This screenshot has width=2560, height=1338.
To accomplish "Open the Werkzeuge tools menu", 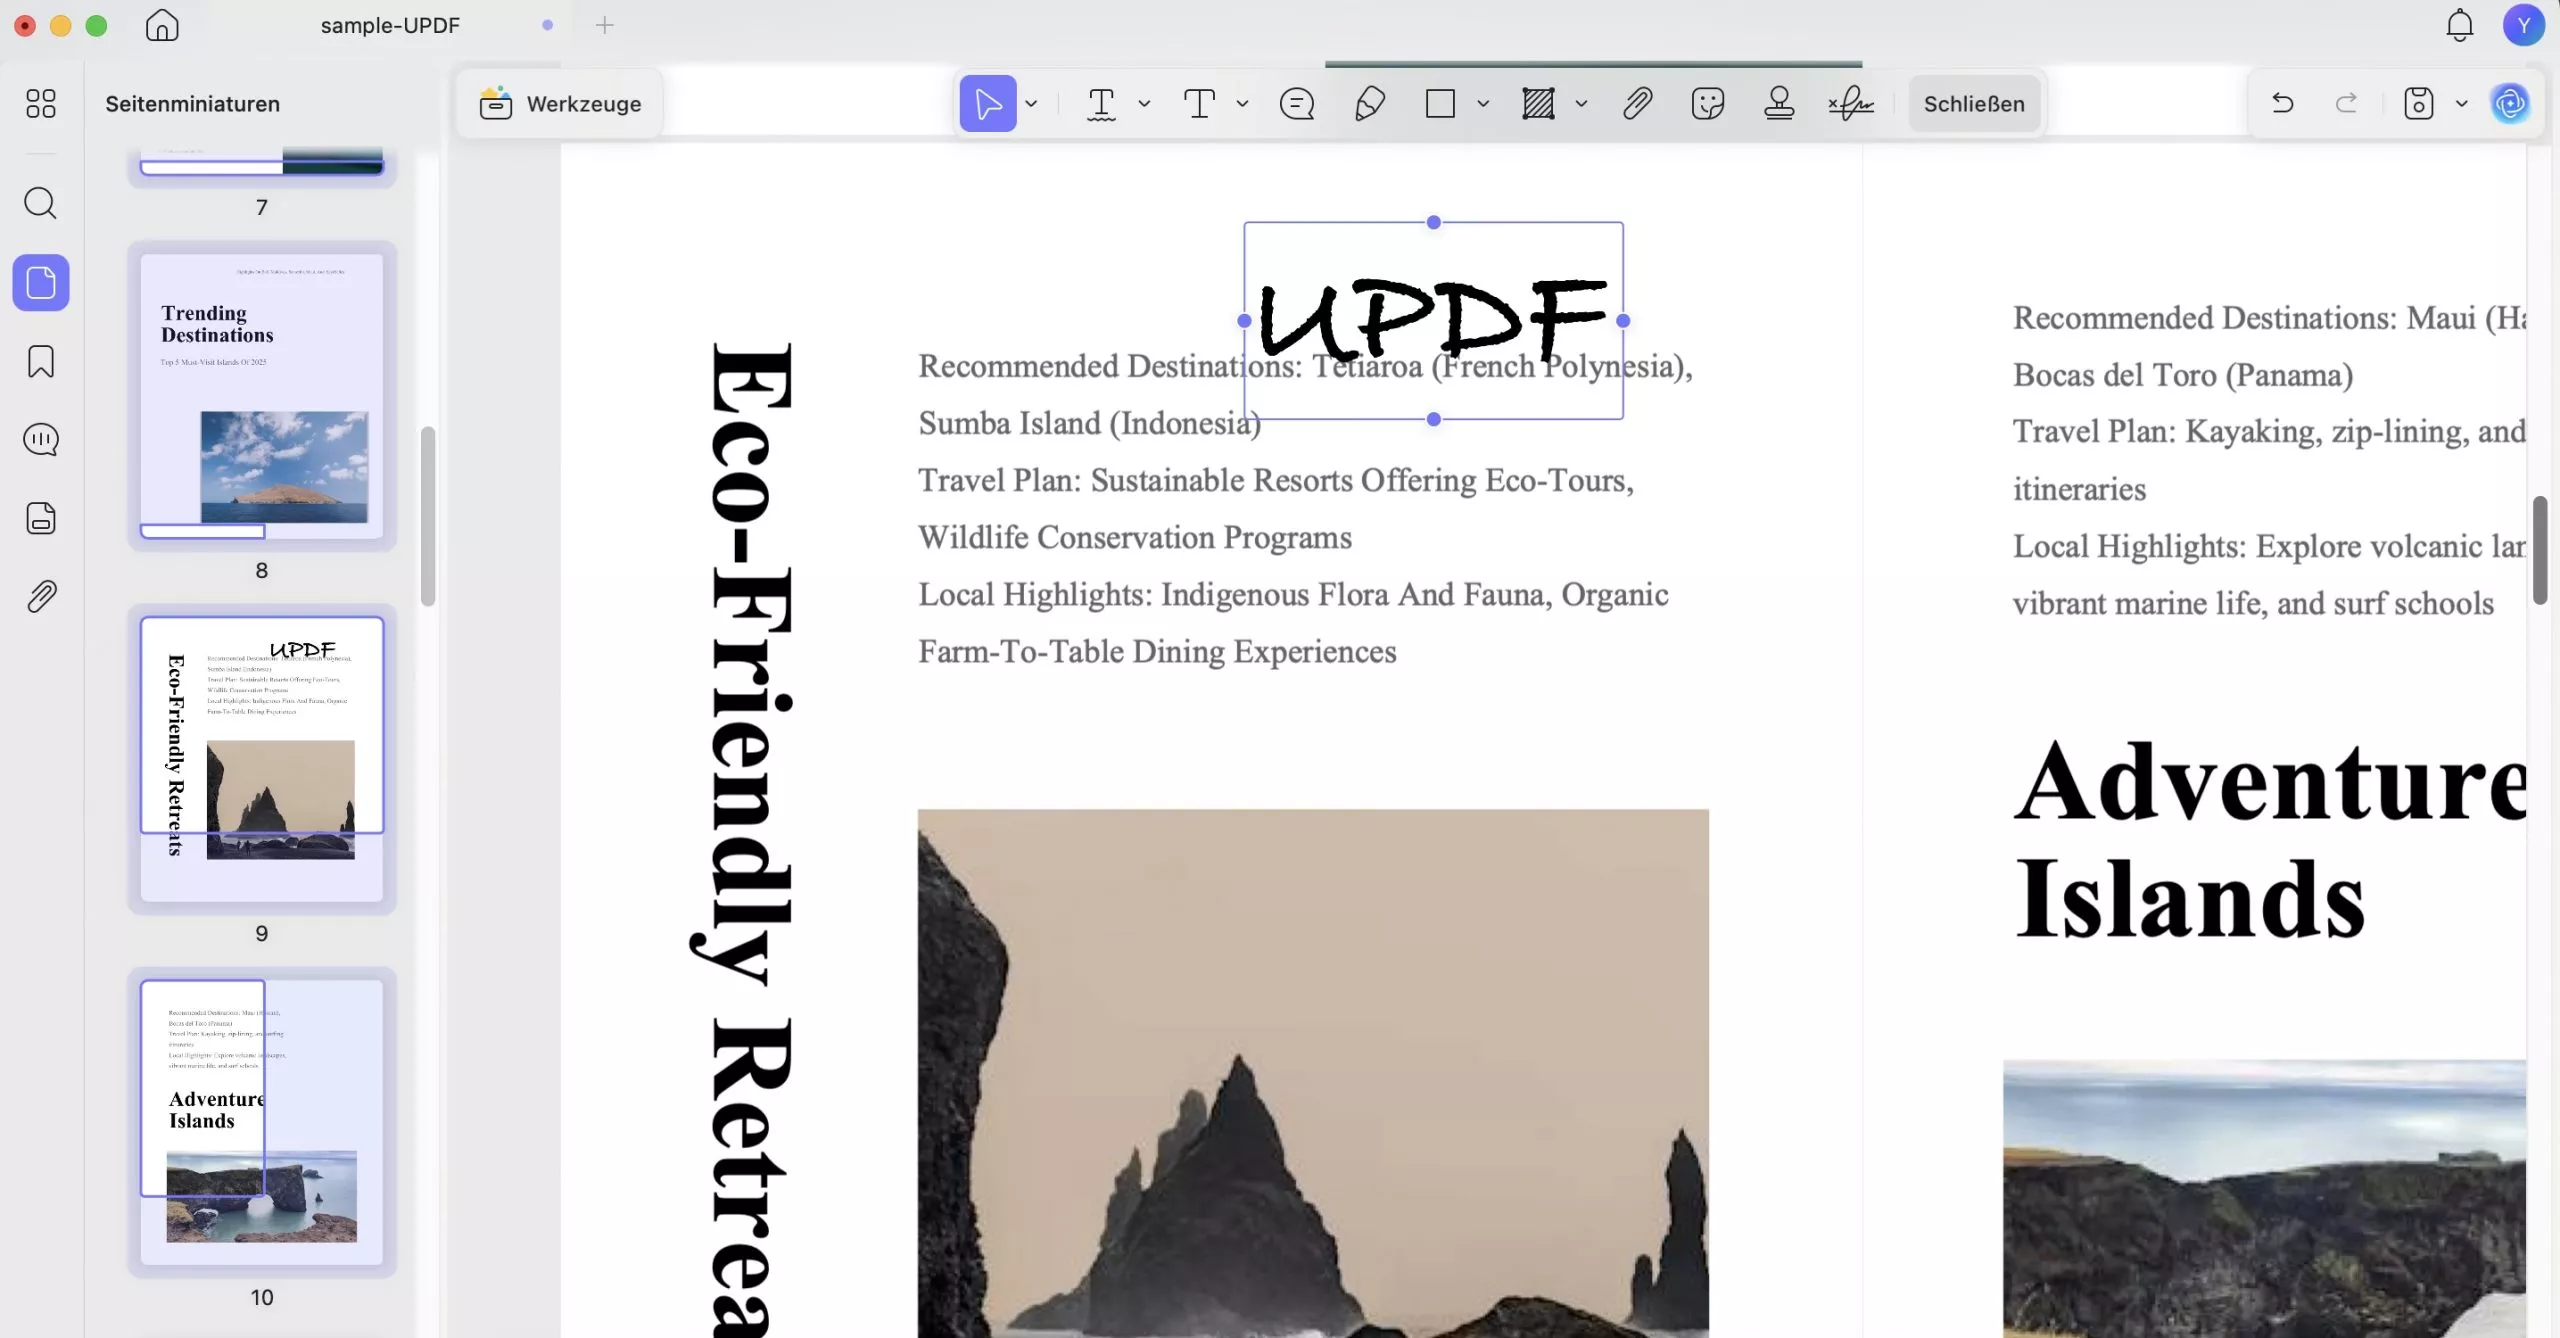I will (560, 104).
